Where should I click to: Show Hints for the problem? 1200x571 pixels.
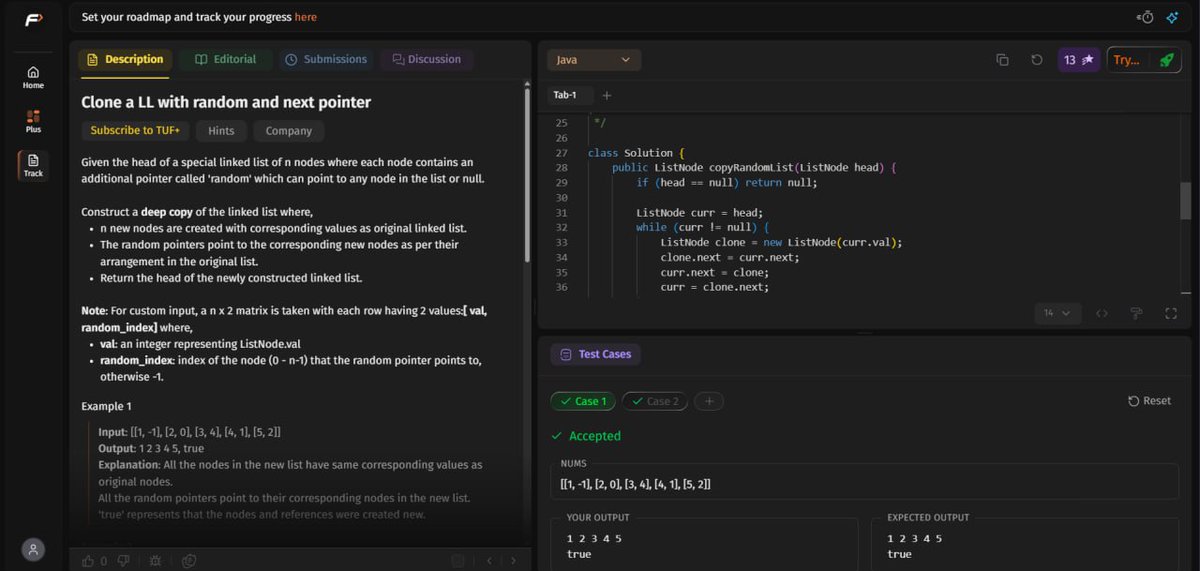221,131
